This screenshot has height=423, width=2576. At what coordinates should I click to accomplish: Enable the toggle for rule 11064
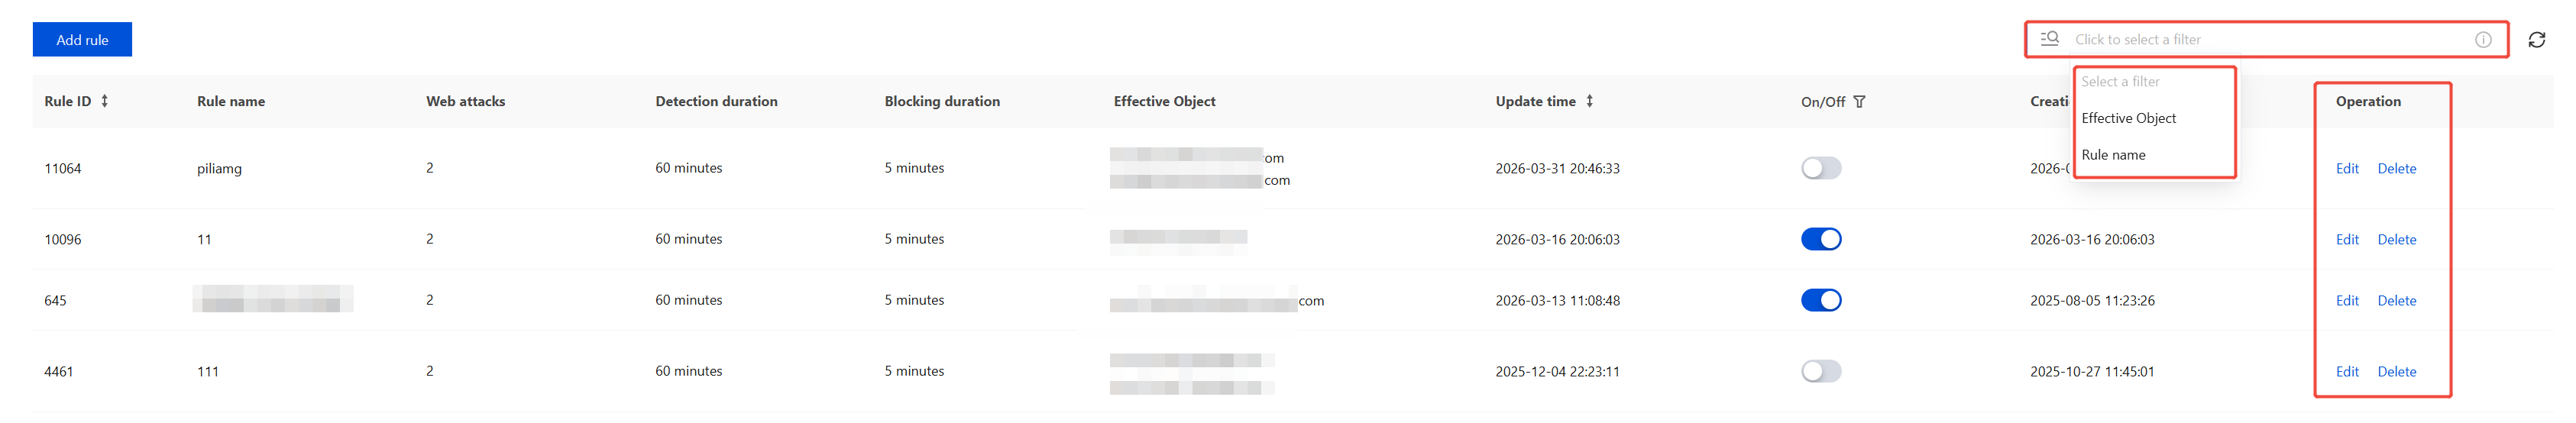pyautogui.click(x=1820, y=168)
